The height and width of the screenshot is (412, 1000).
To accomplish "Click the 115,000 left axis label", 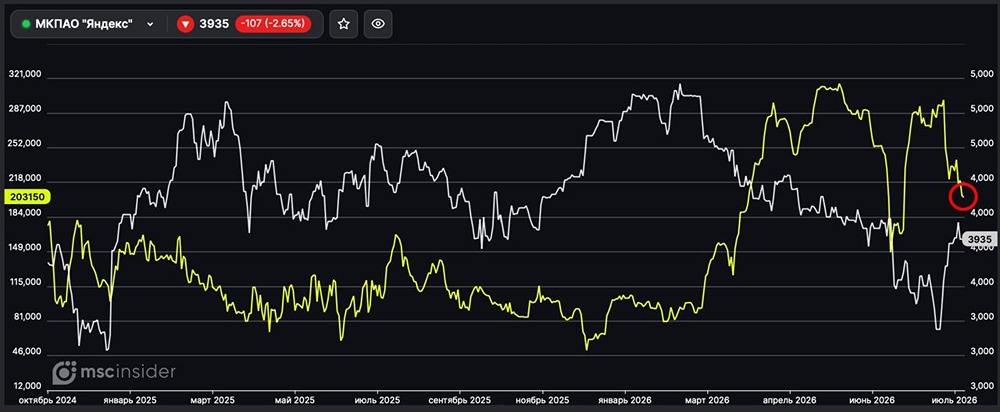I will coord(26,283).
